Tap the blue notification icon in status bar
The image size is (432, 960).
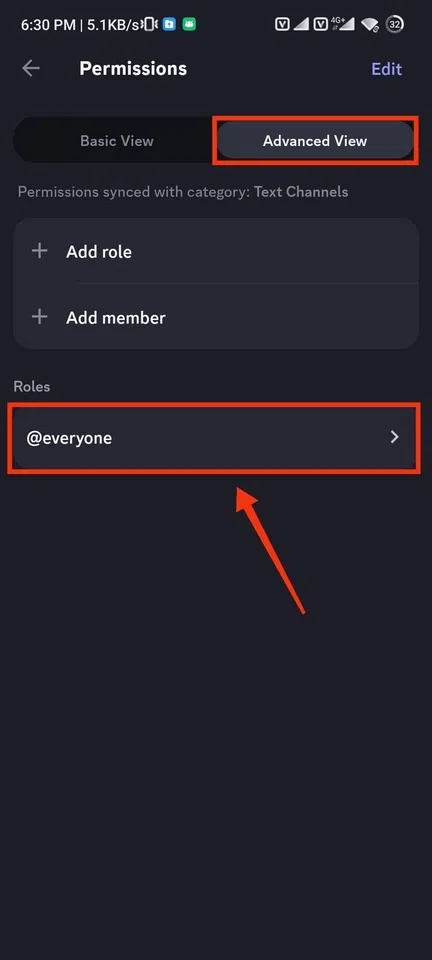point(169,24)
